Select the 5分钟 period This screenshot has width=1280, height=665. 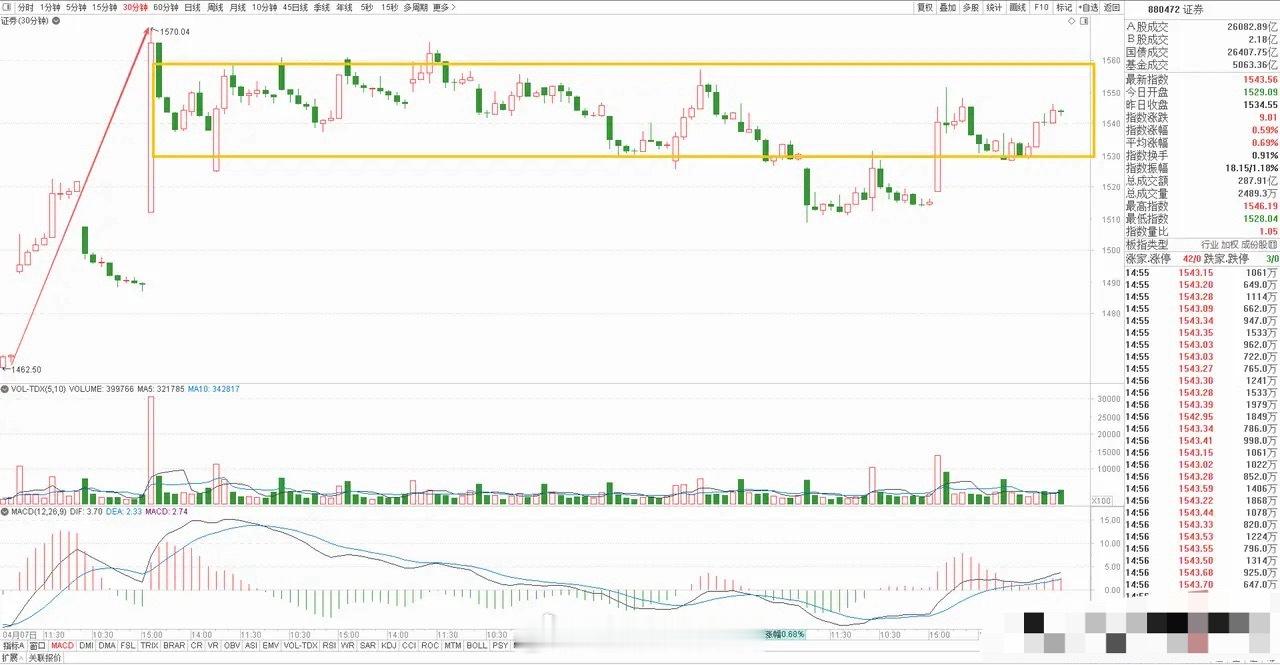[x=76, y=7]
